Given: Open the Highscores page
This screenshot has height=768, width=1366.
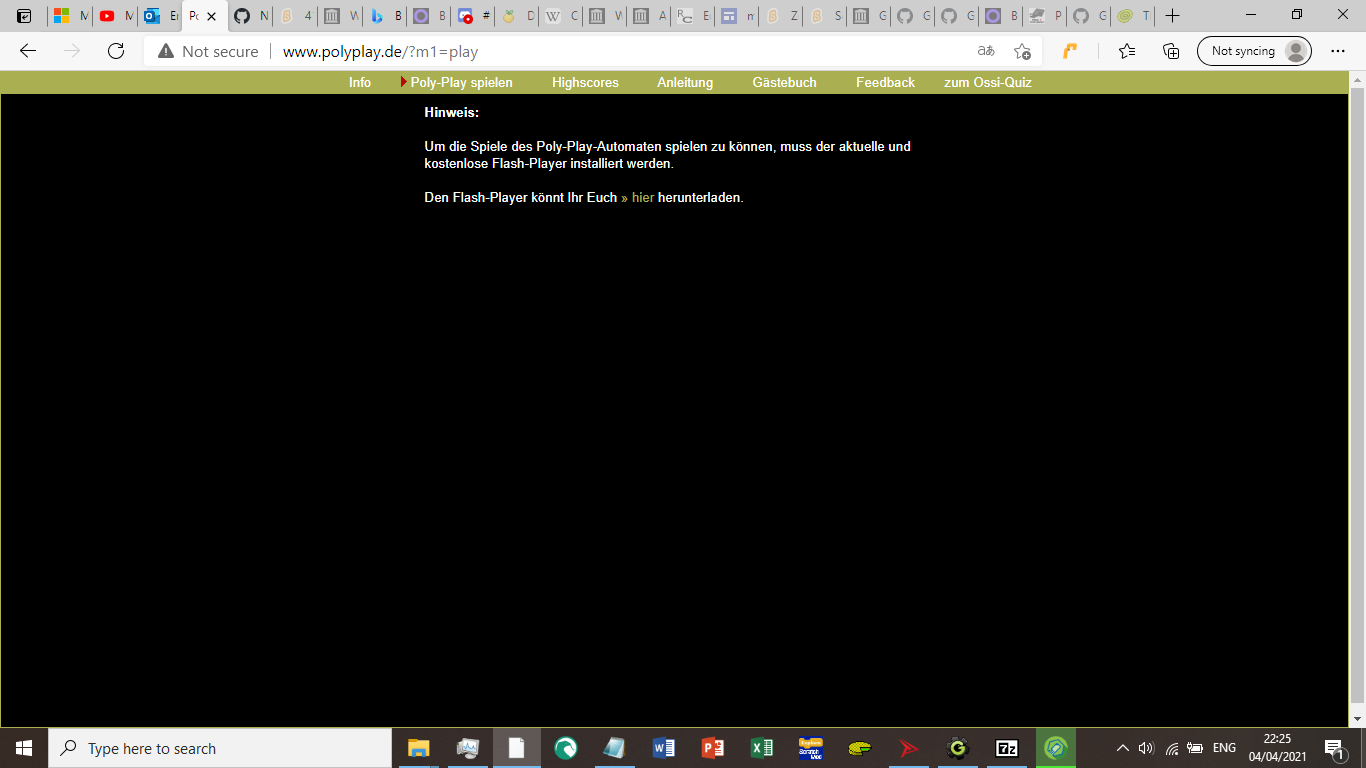Looking at the screenshot, I should click(x=585, y=83).
